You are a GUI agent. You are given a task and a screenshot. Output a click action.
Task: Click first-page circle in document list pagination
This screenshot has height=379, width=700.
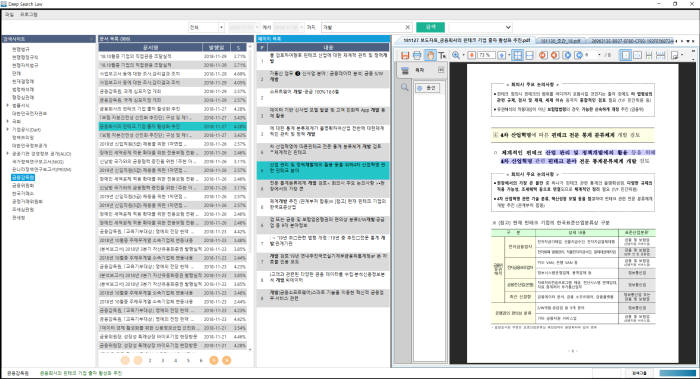point(125,360)
